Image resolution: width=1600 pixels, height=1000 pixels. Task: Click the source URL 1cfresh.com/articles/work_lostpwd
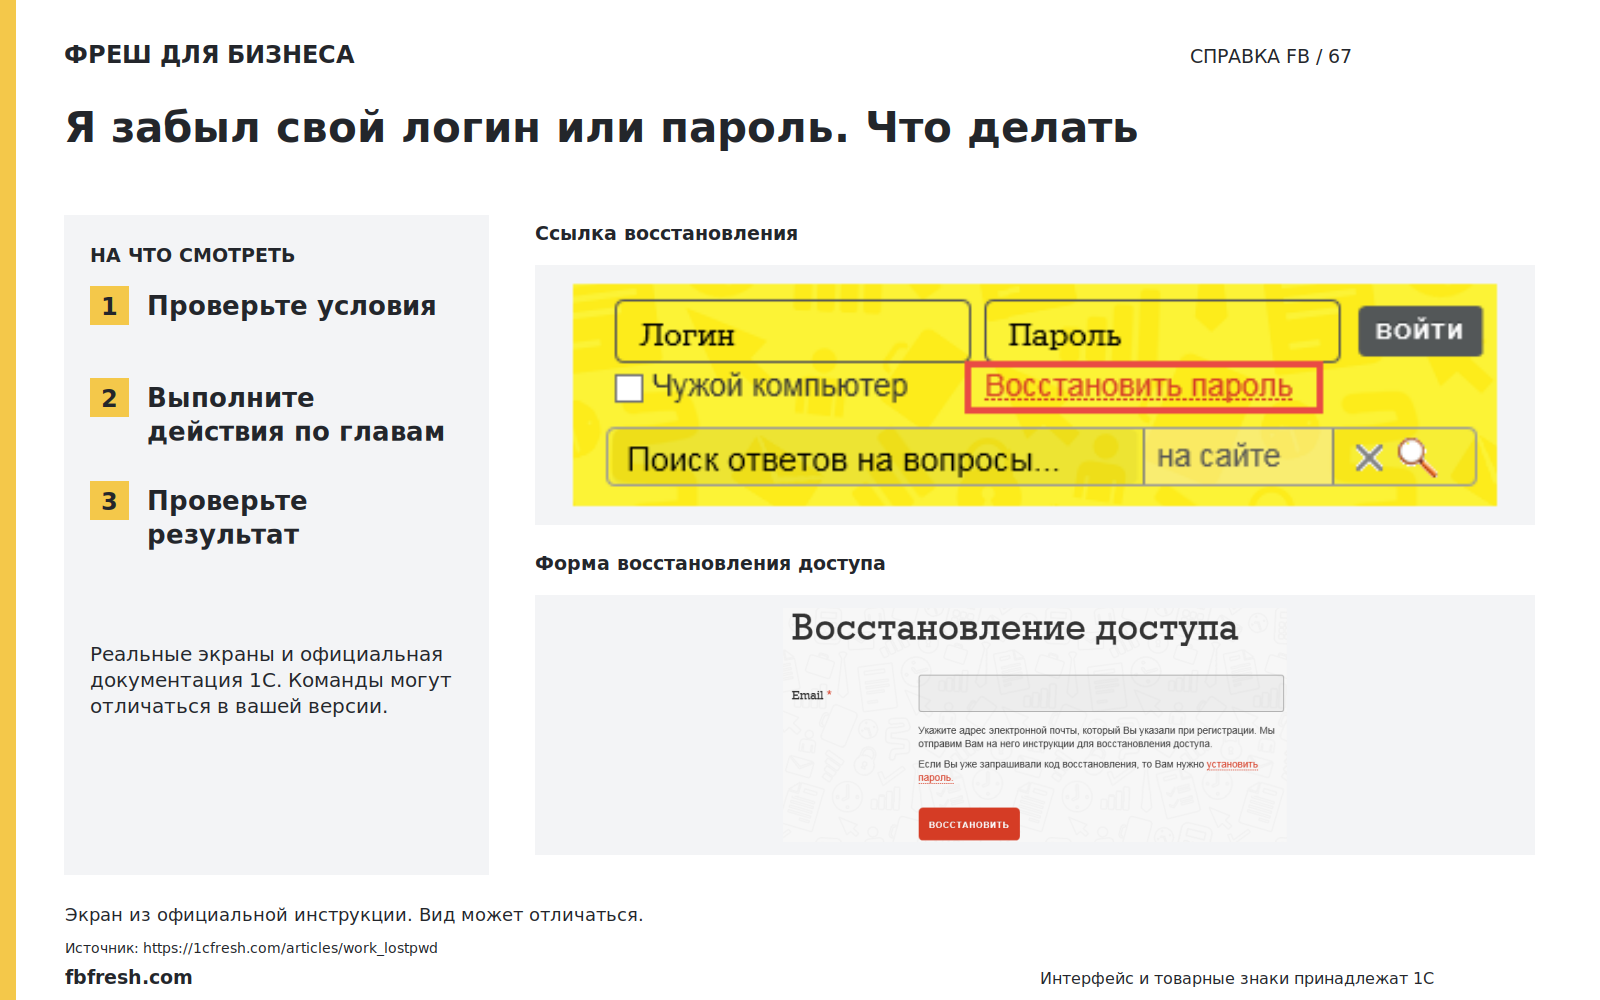(290, 948)
